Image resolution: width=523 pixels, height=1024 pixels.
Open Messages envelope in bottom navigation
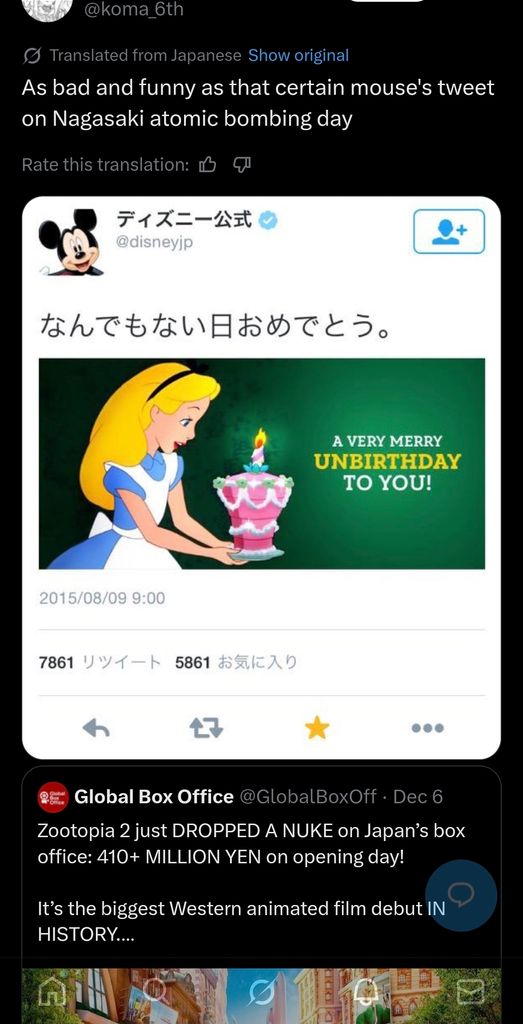tap(471, 994)
